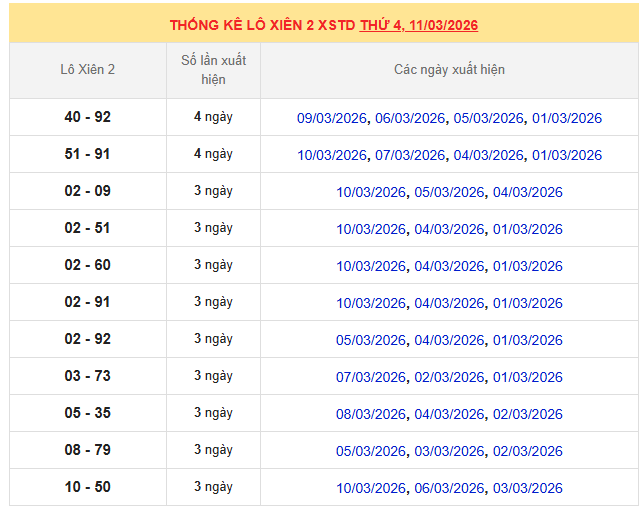
Task: Open 10/03/2026 link in 51 - 91 row
Action: coord(332,155)
